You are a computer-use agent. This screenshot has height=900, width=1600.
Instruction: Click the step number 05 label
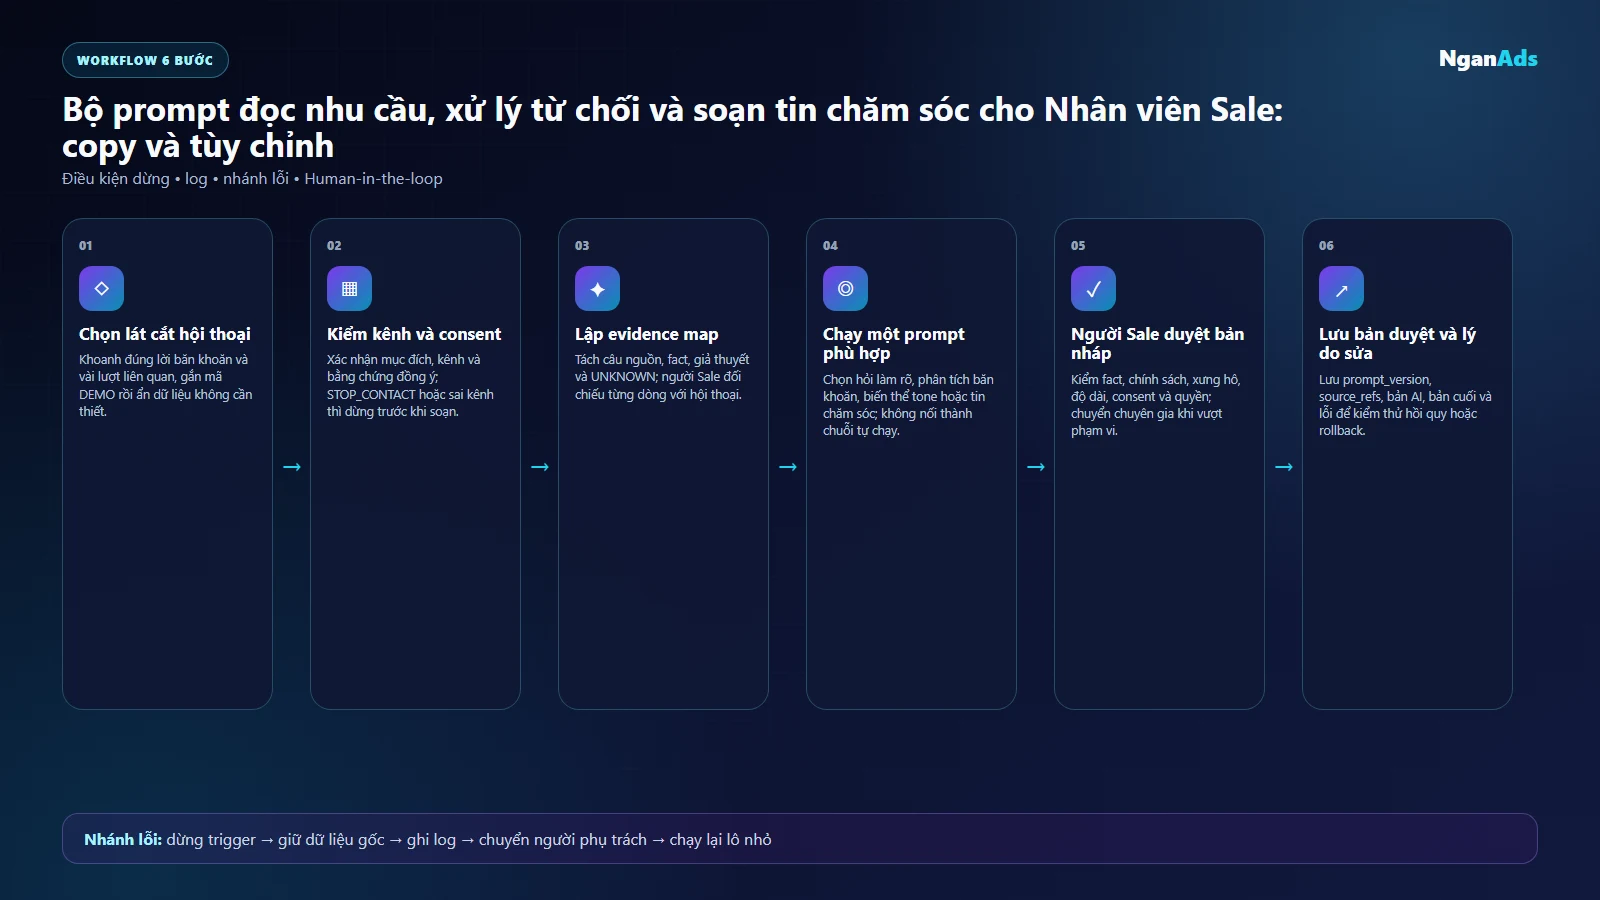tap(1078, 245)
